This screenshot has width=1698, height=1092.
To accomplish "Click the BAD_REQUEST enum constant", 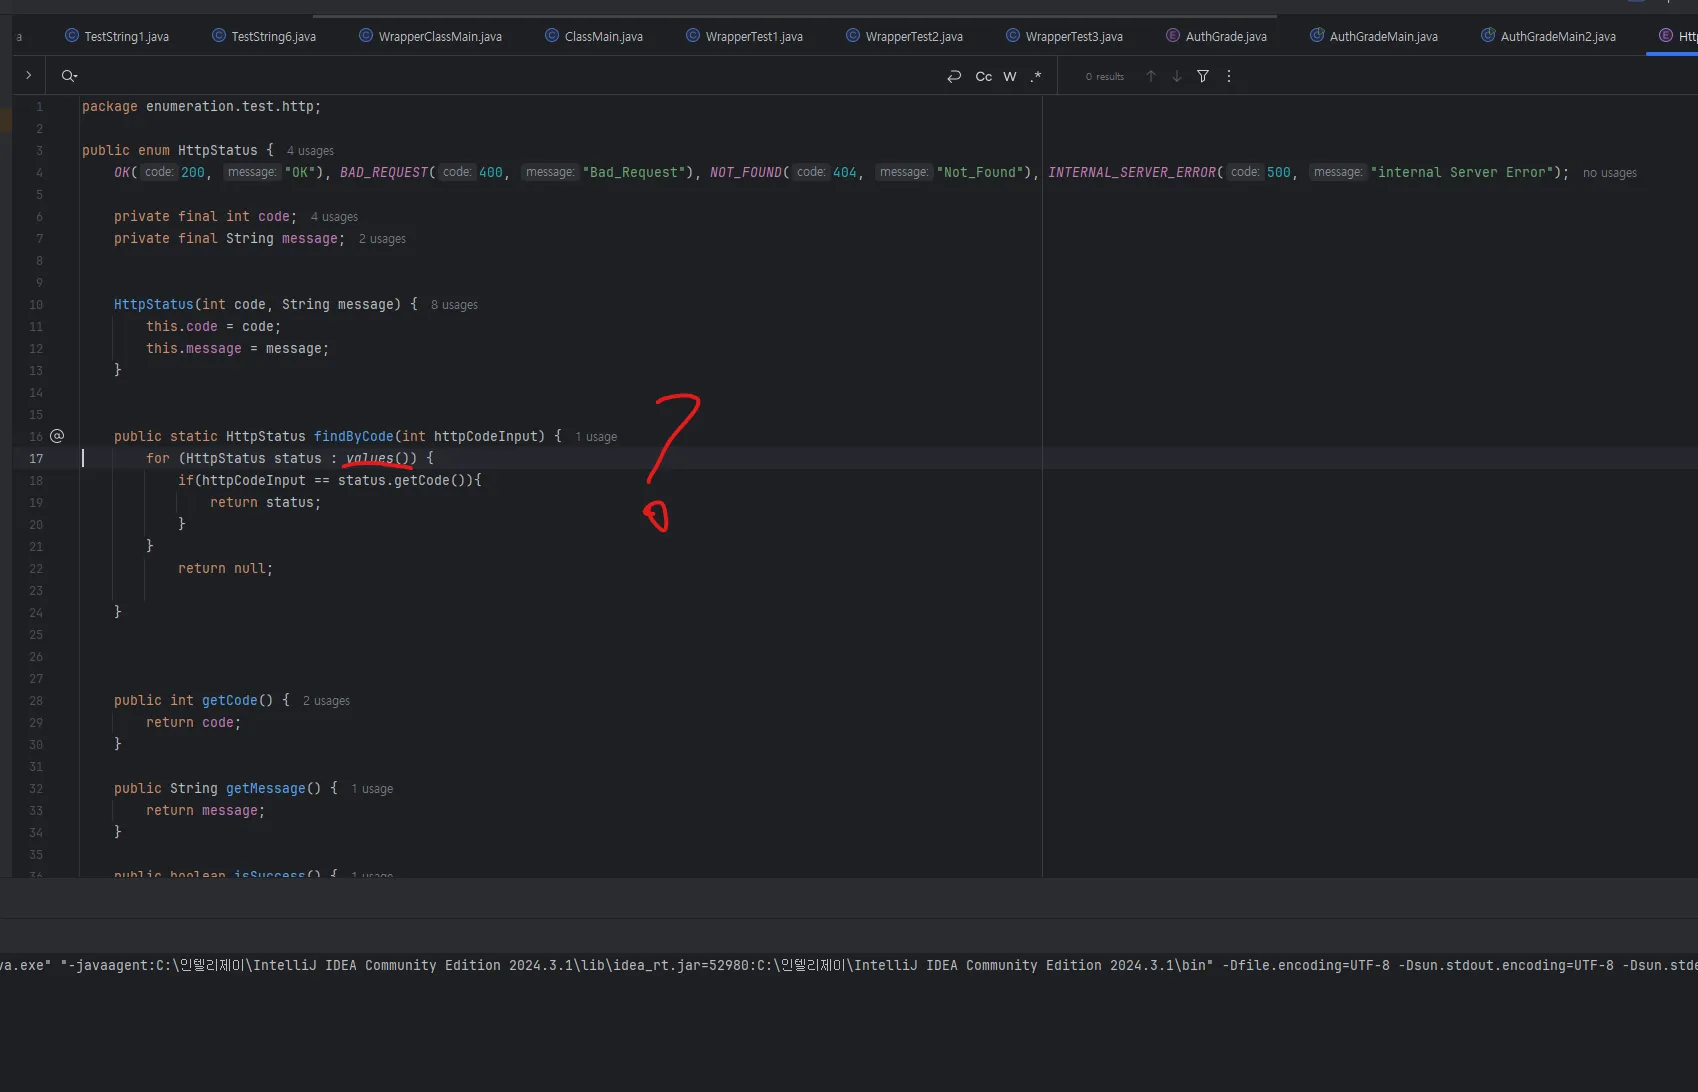I will [x=384, y=172].
